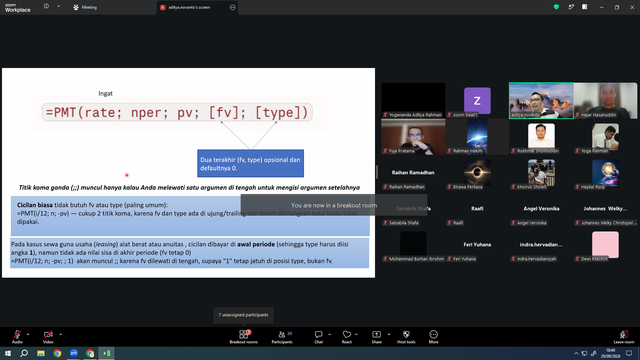Open Windows Start menu
Image resolution: width=640 pixels, height=360 pixels.
pyautogui.click(x=8, y=353)
